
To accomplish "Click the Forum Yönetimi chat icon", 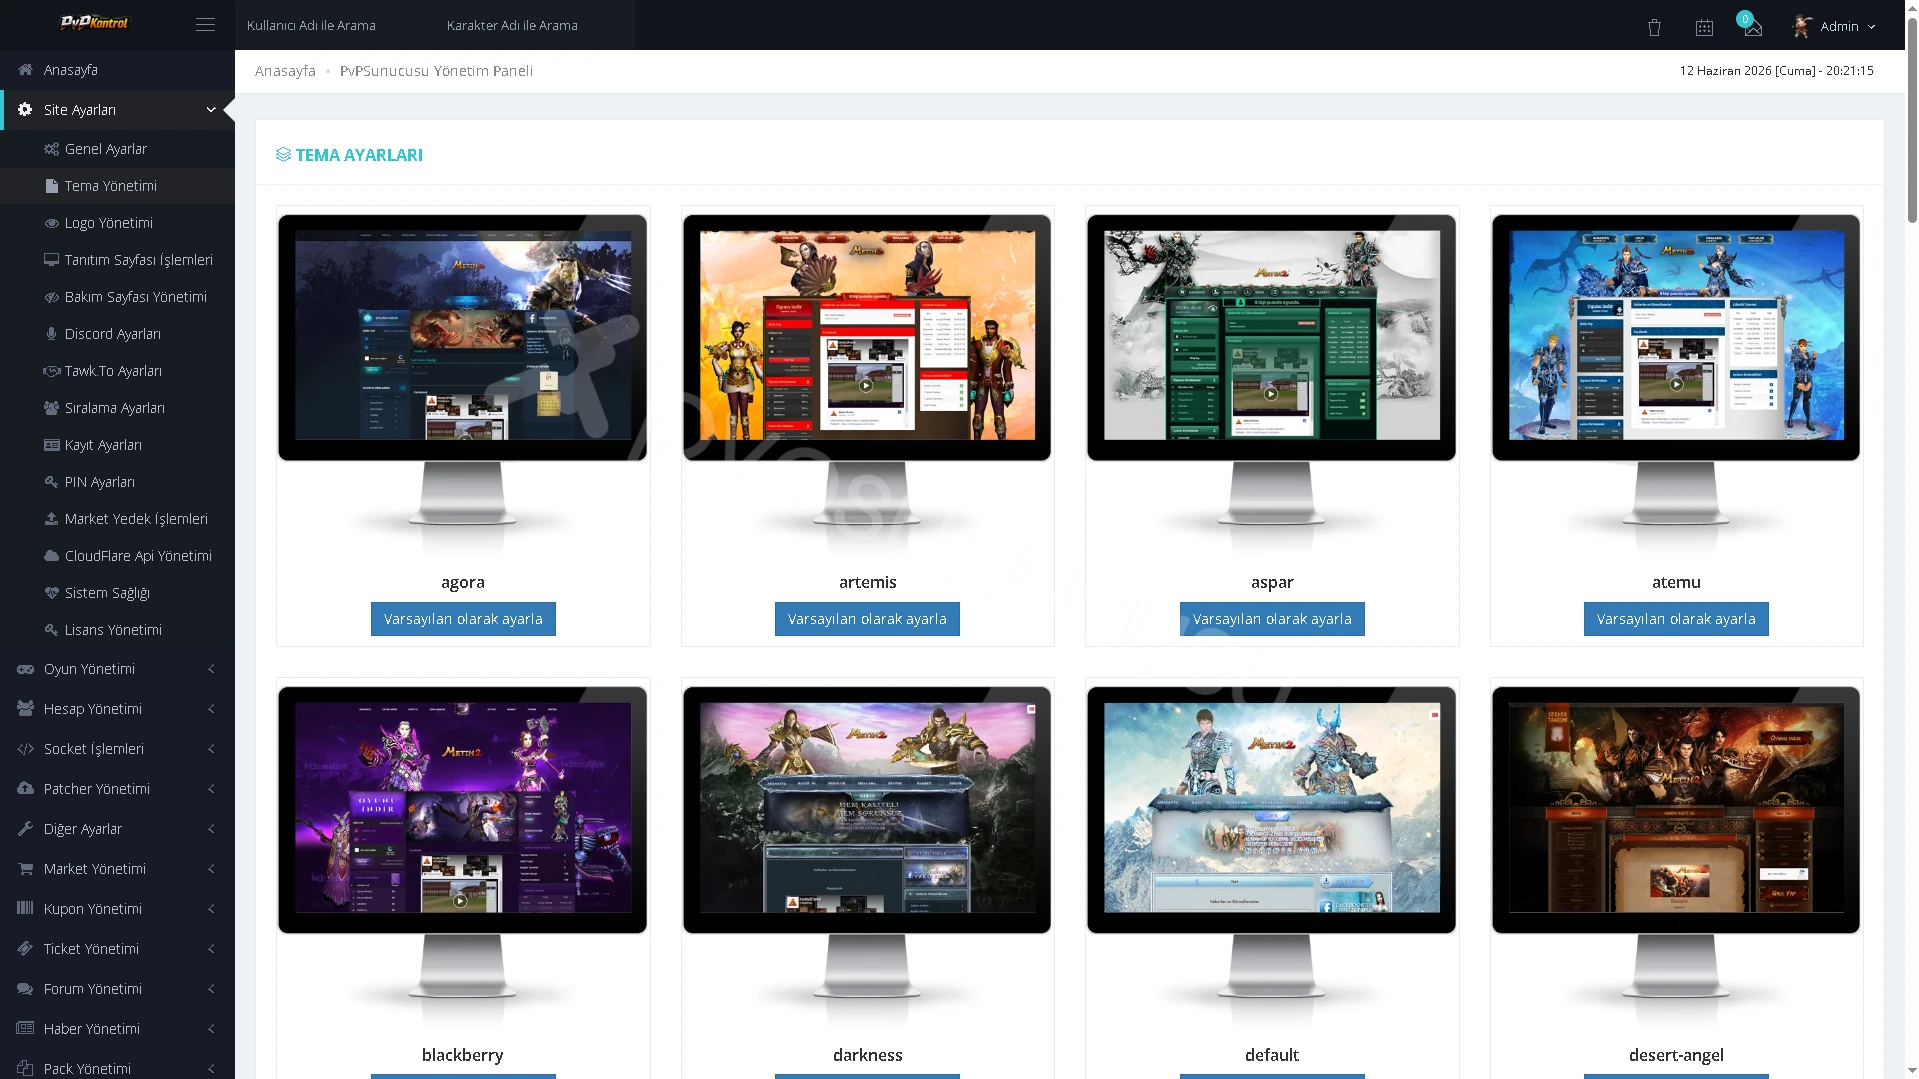I will point(25,989).
